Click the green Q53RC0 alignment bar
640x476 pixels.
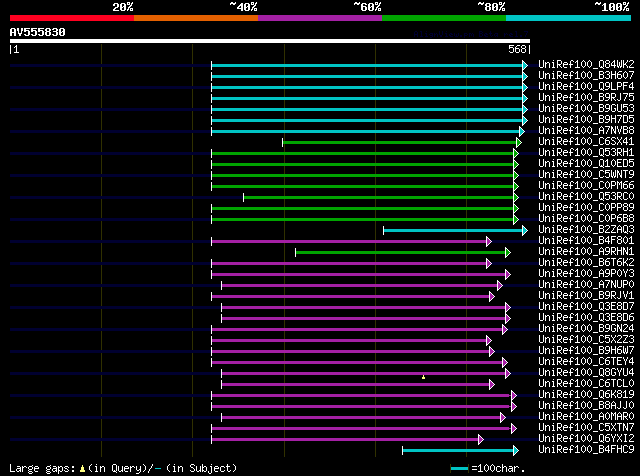click(x=381, y=198)
